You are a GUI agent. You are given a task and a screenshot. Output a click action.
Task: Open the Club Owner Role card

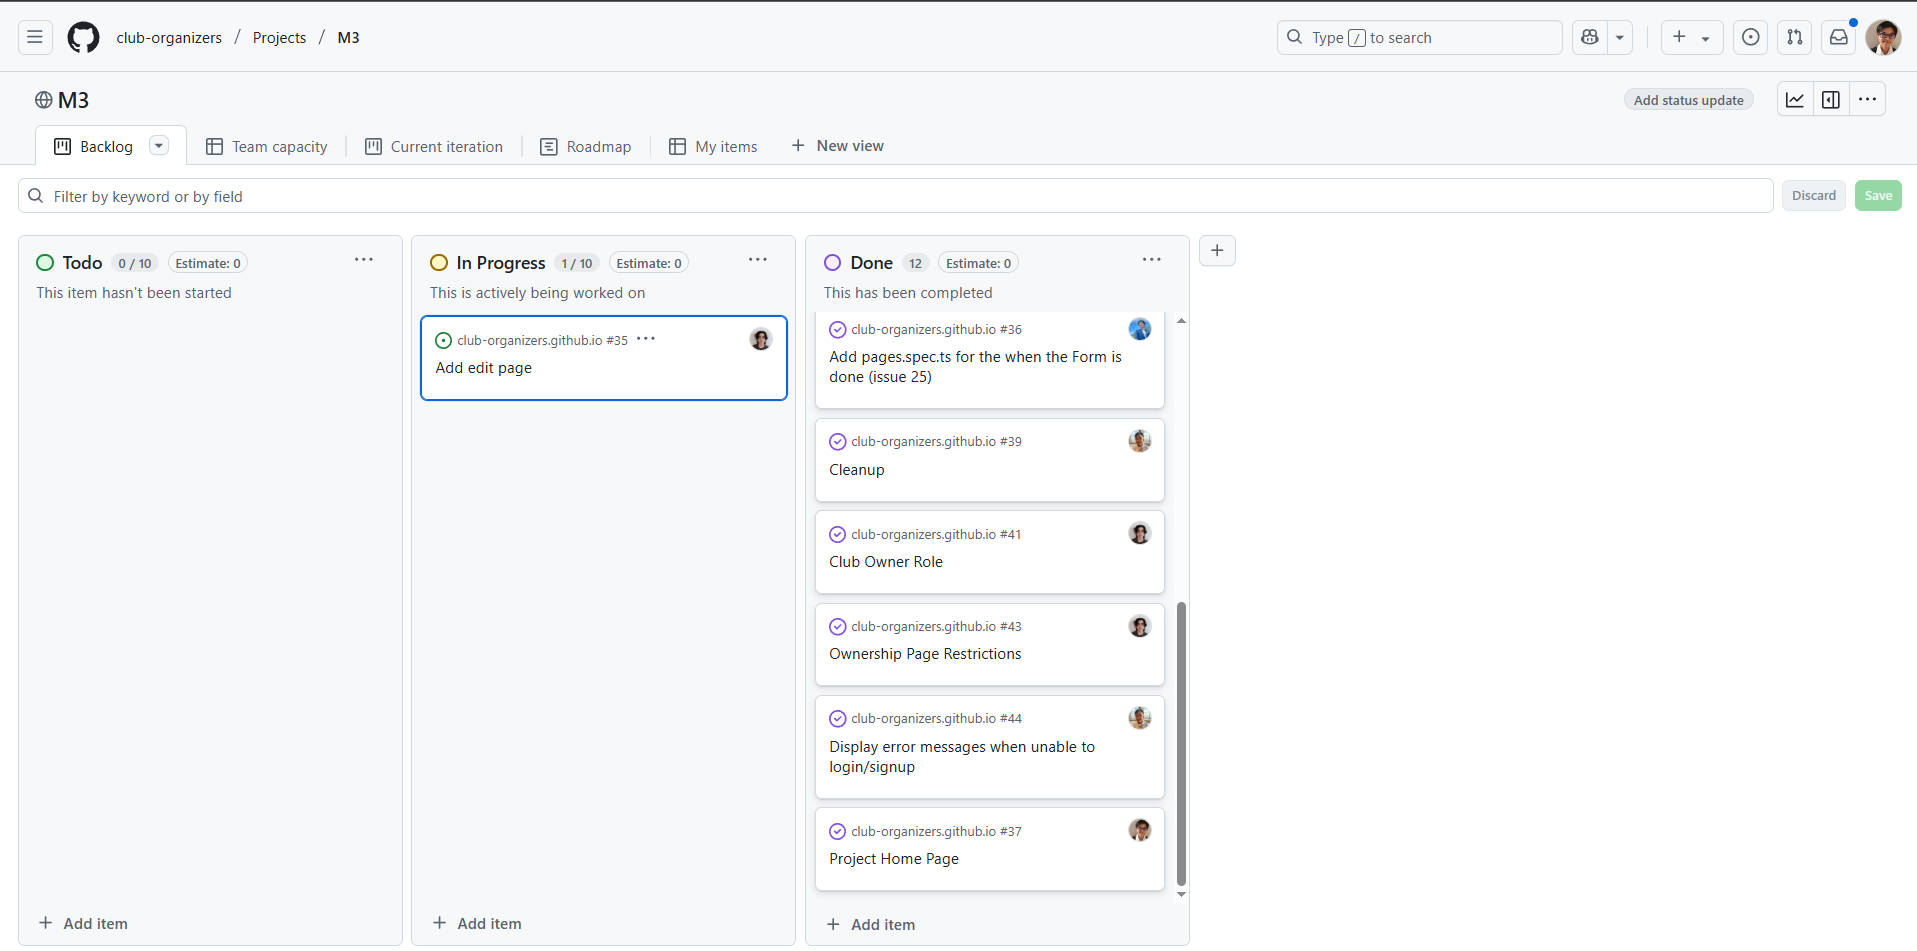click(886, 562)
